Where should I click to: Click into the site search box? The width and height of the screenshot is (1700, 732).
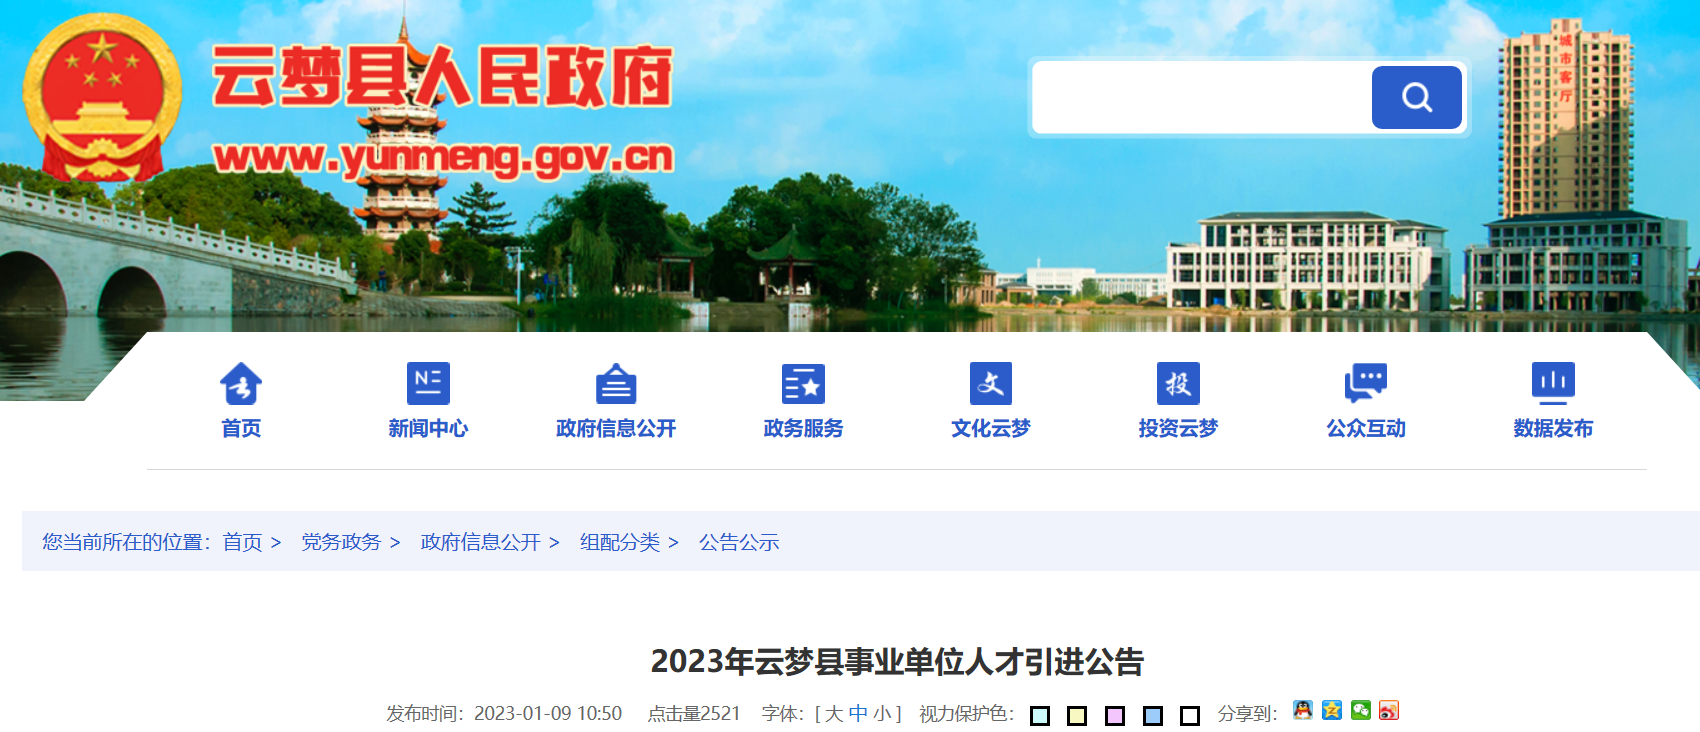[1202, 97]
